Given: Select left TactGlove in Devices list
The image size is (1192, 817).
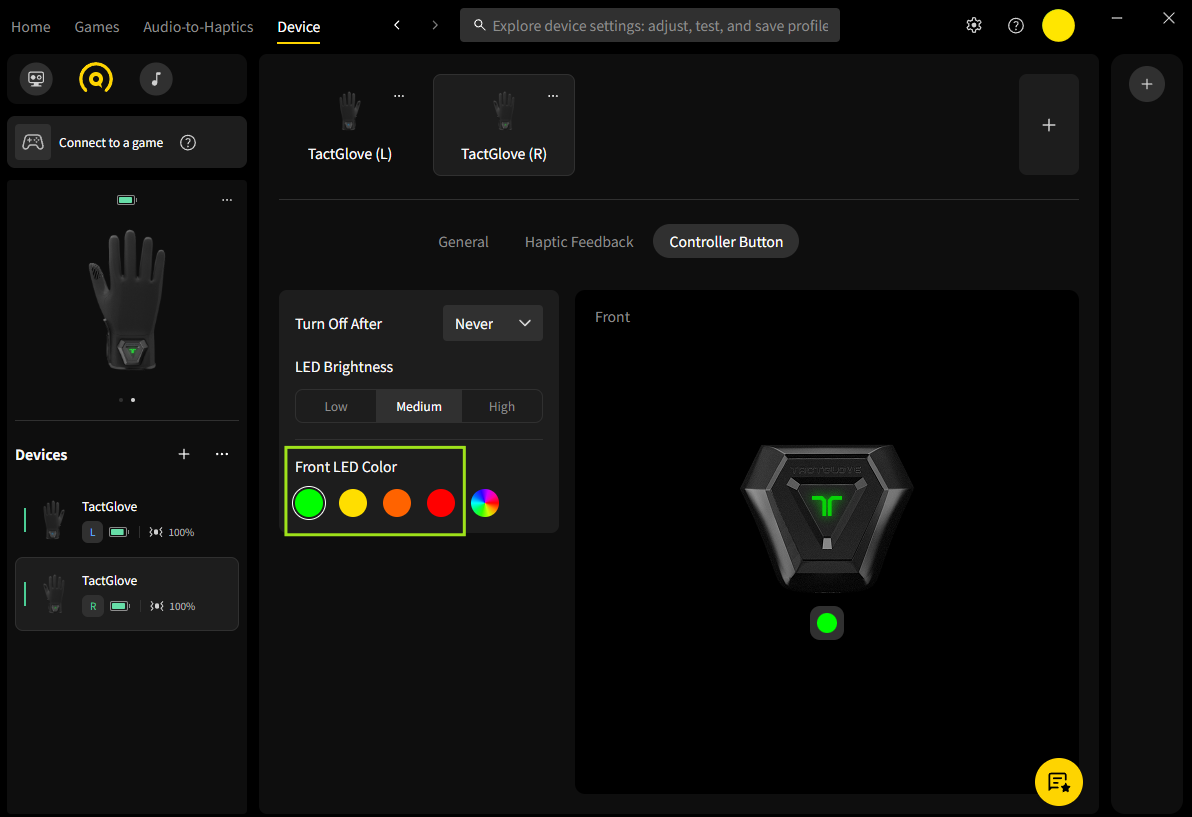Looking at the screenshot, I should click(127, 519).
